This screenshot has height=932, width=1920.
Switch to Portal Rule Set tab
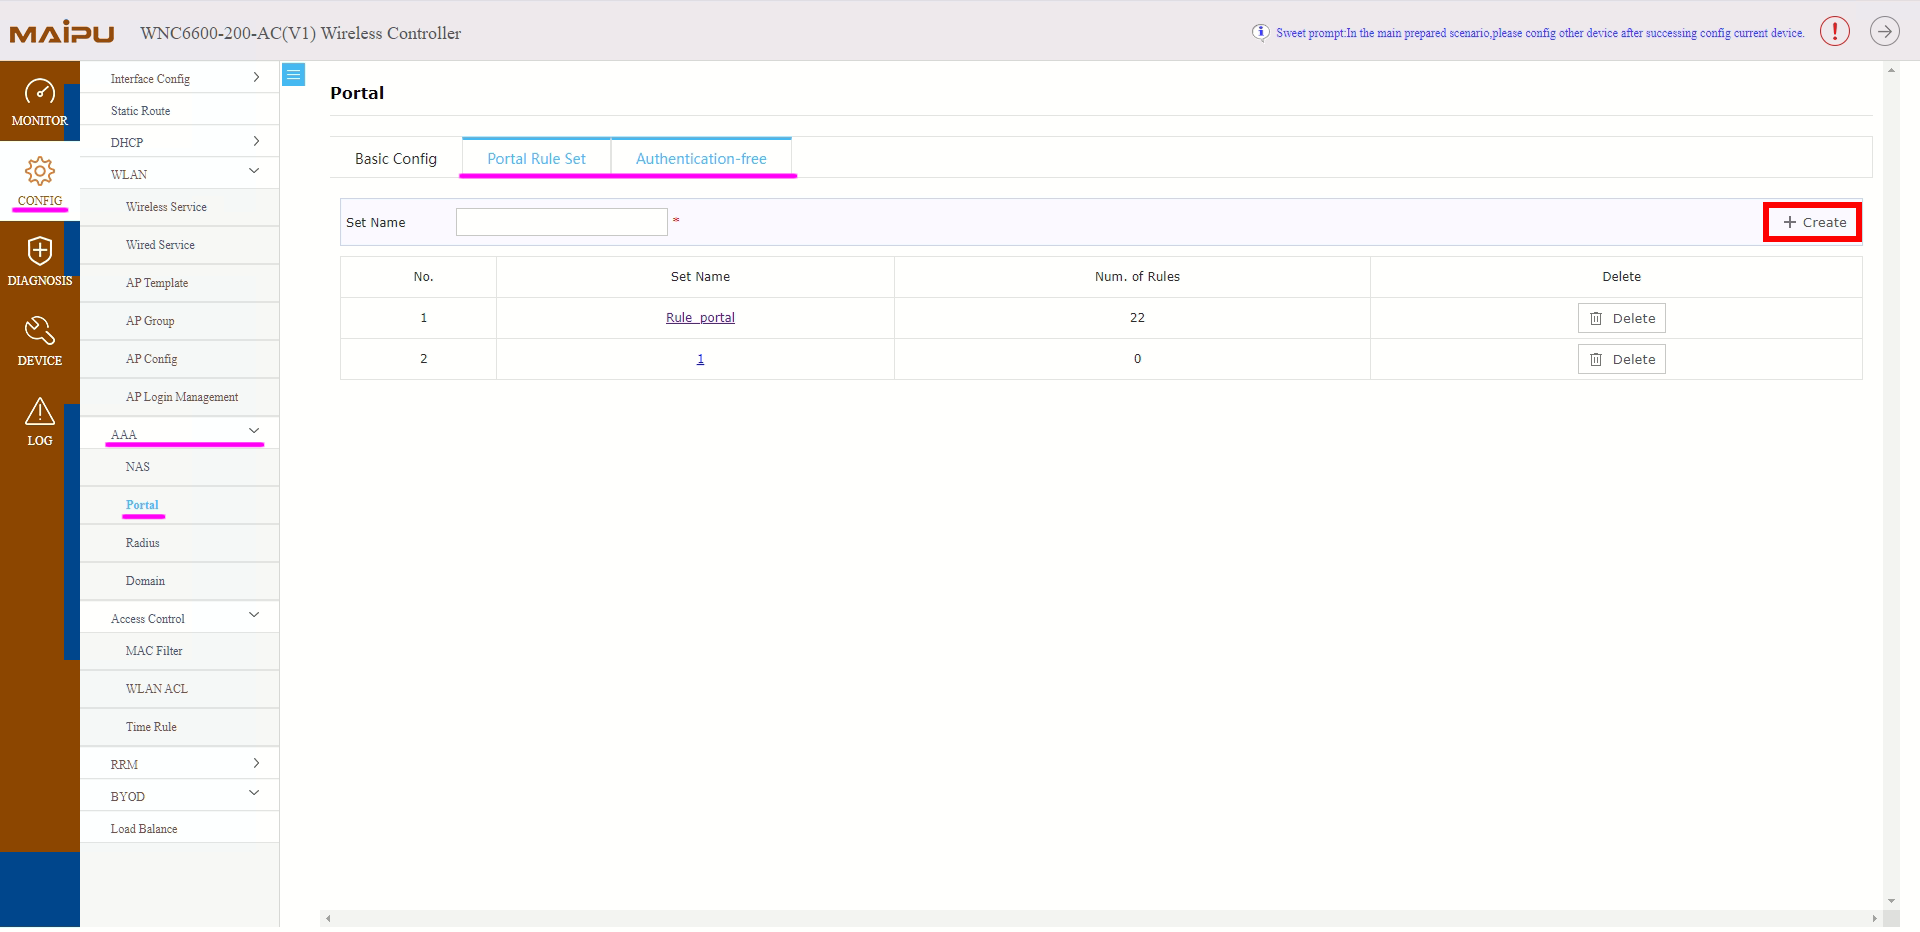pyautogui.click(x=537, y=158)
